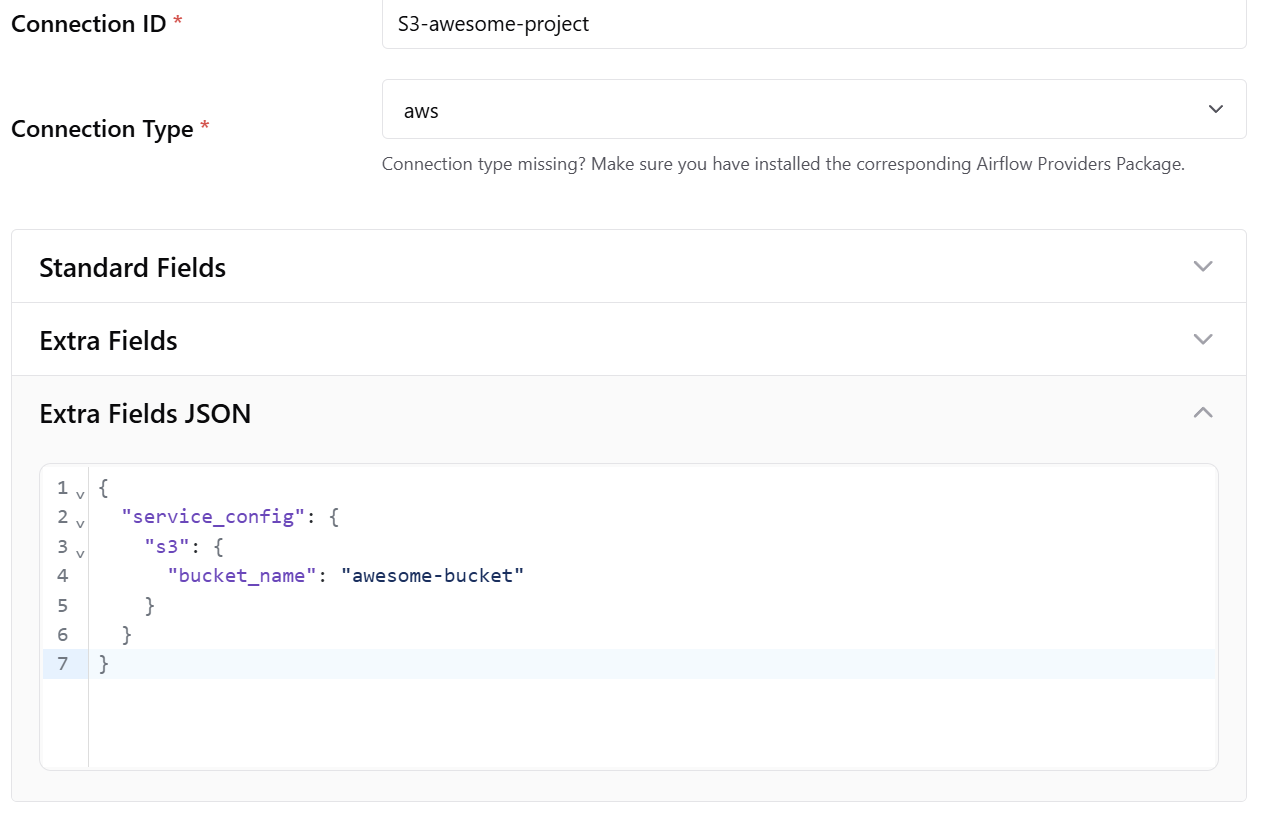Click the Connection Type dropdown chevron arrow
This screenshot has height=816, width=1264.
pos(1216,109)
